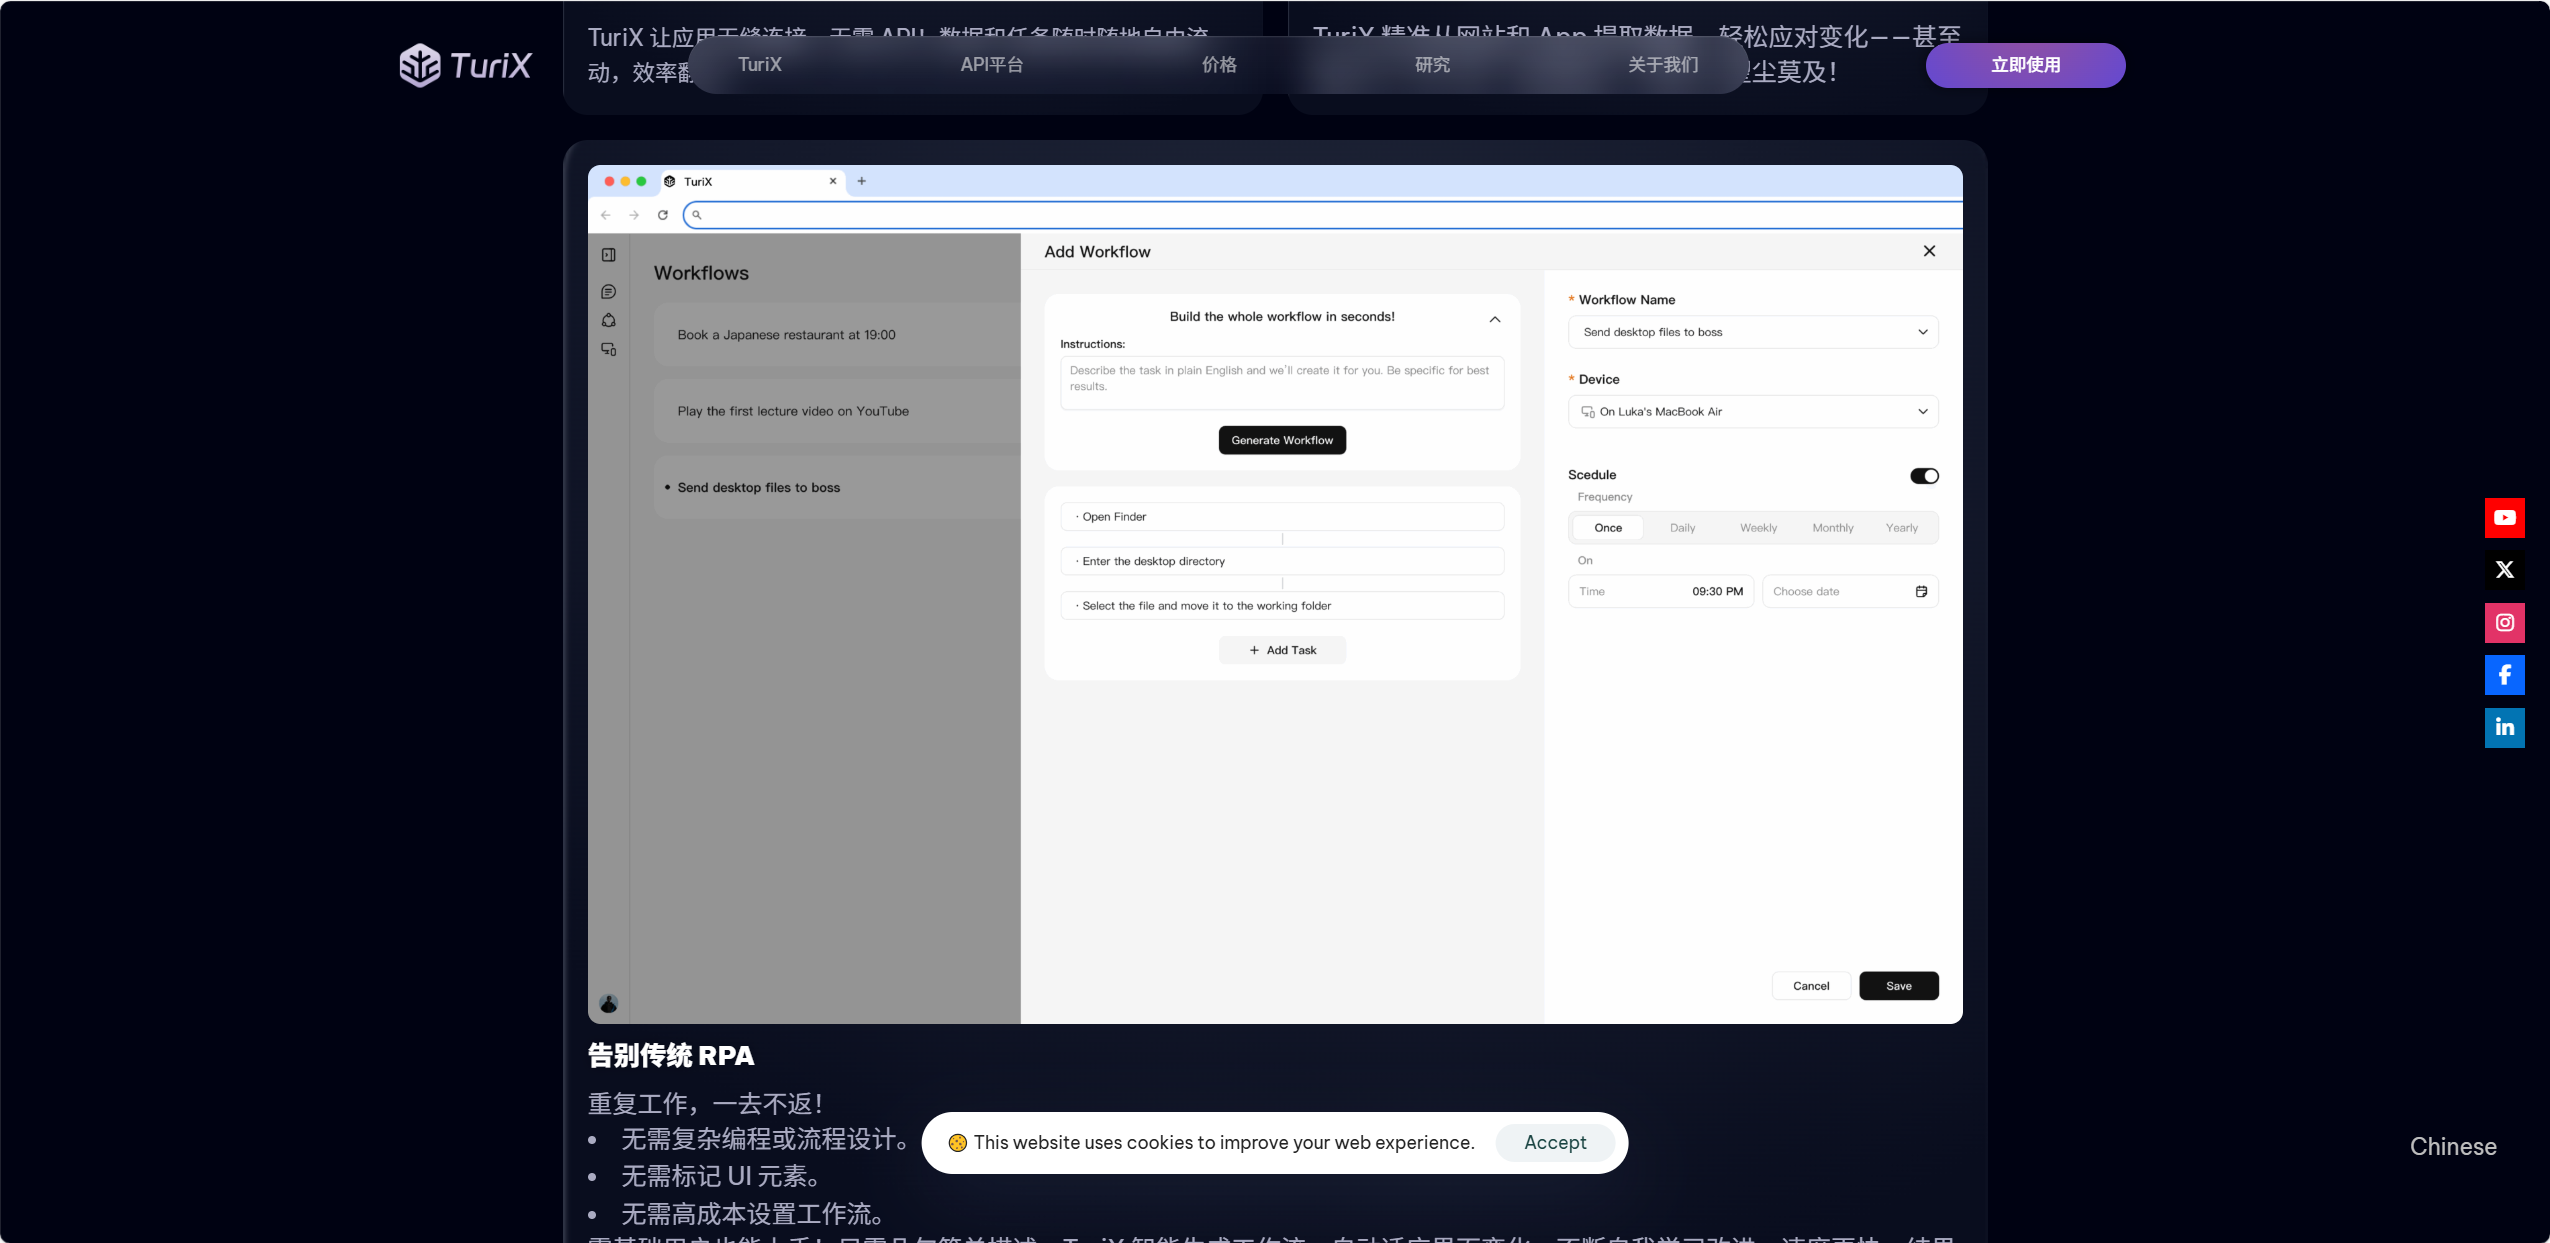Click the chat icon in app sidebar
2550x1243 pixels.
pyautogui.click(x=608, y=292)
